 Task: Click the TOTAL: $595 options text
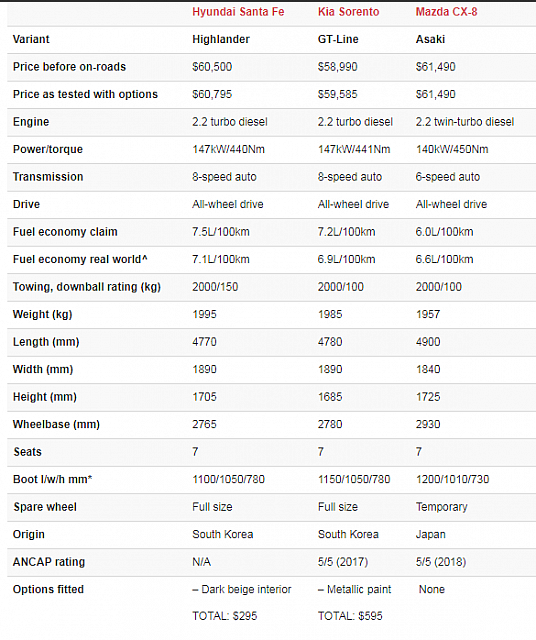click(x=350, y=616)
